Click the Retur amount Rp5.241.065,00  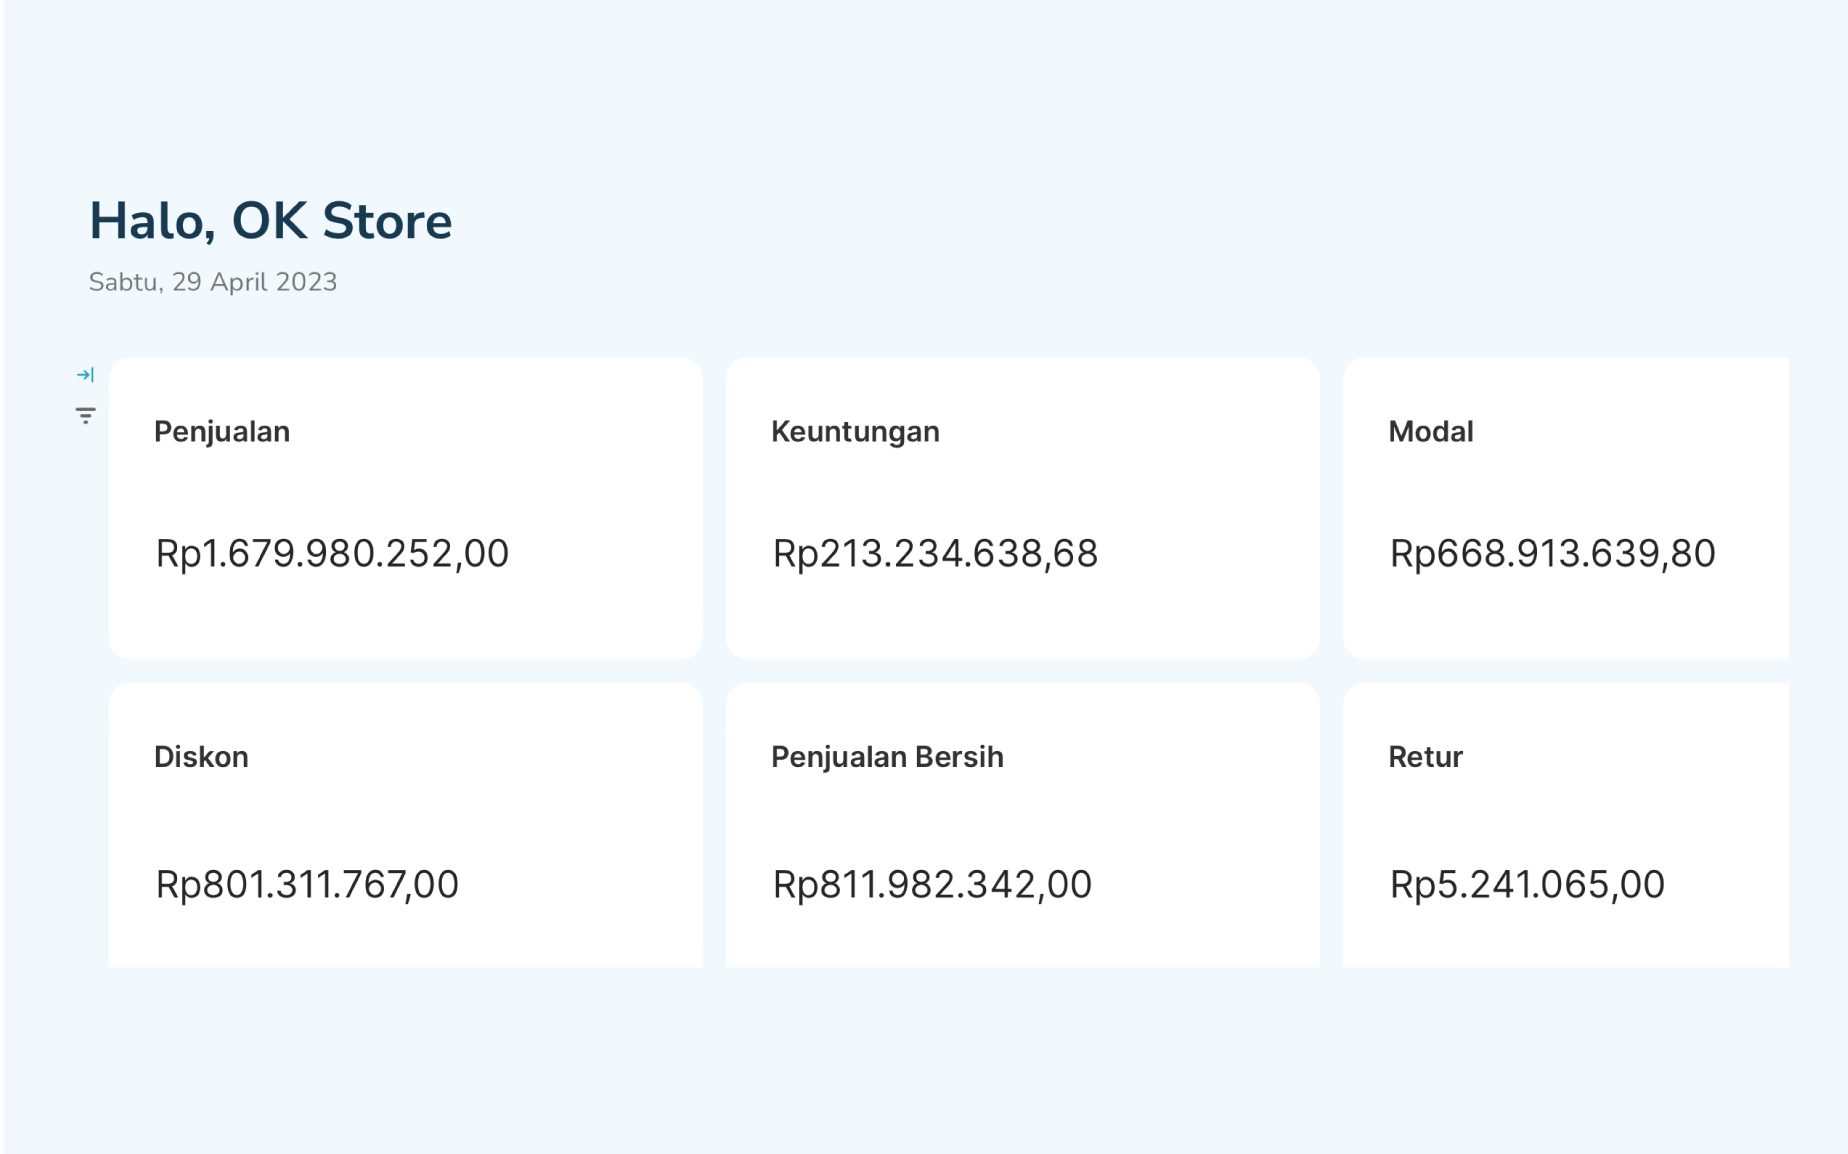tap(1527, 884)
